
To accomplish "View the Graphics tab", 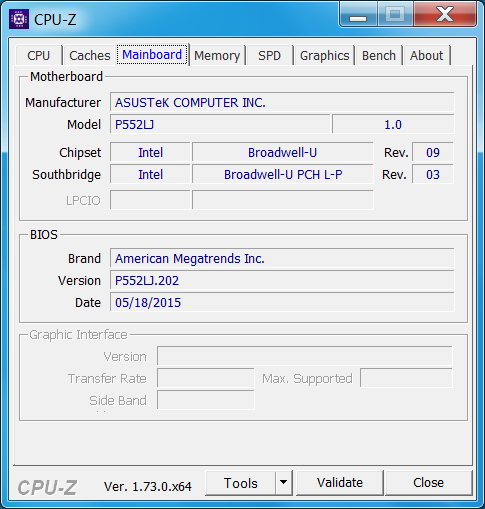I will pos(324,55).
